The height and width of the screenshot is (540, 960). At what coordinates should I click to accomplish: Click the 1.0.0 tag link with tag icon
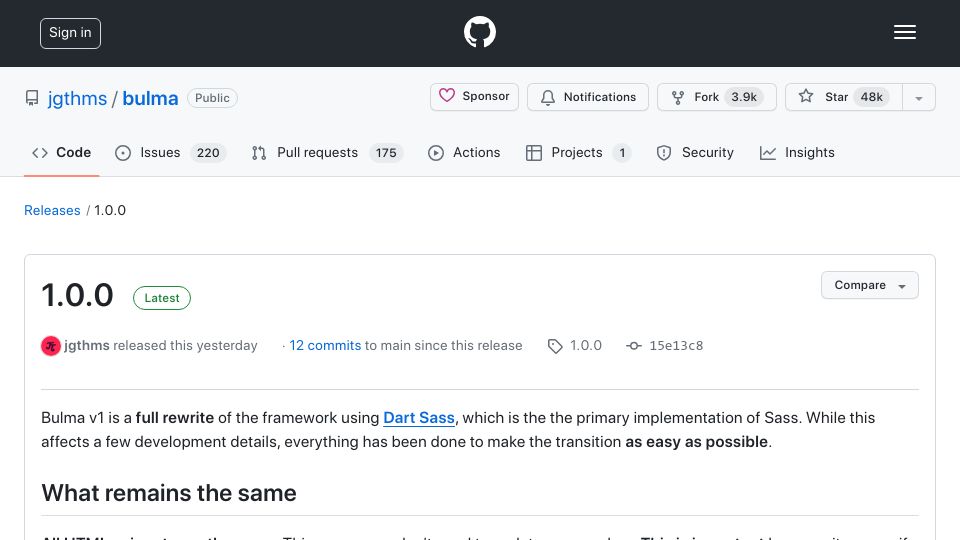pos(574,345)
